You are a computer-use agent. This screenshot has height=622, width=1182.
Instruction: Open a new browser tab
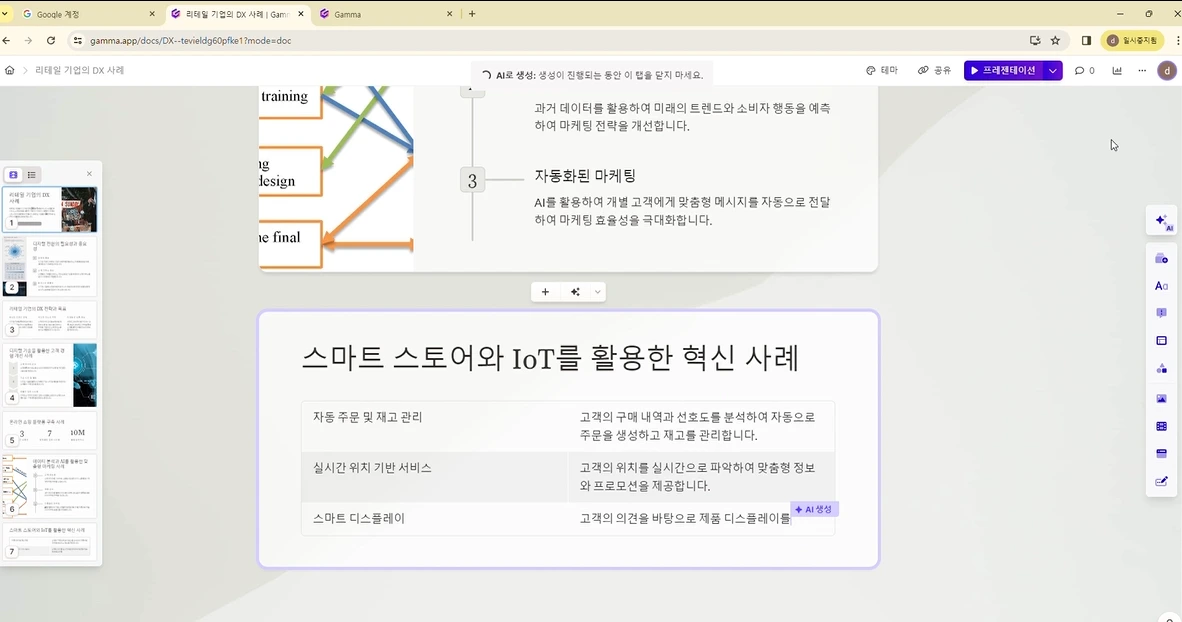point(472,14)
